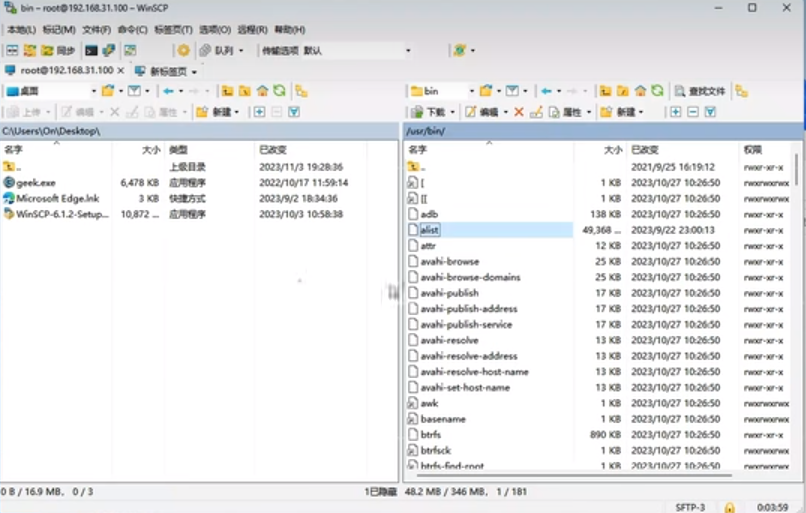
Task: Open the 选项(O) menu
Action: click(x=215, y=30)
